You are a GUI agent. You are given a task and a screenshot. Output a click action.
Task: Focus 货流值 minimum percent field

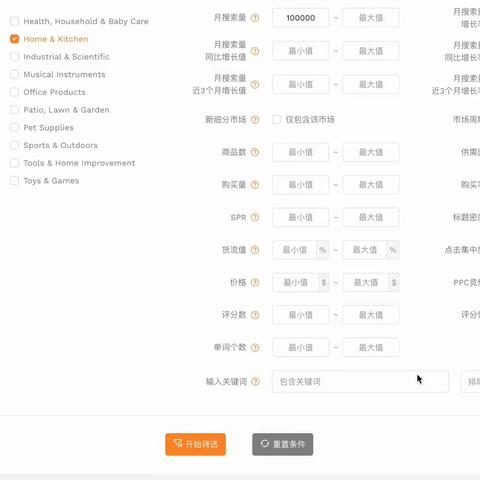click(295, 250)
